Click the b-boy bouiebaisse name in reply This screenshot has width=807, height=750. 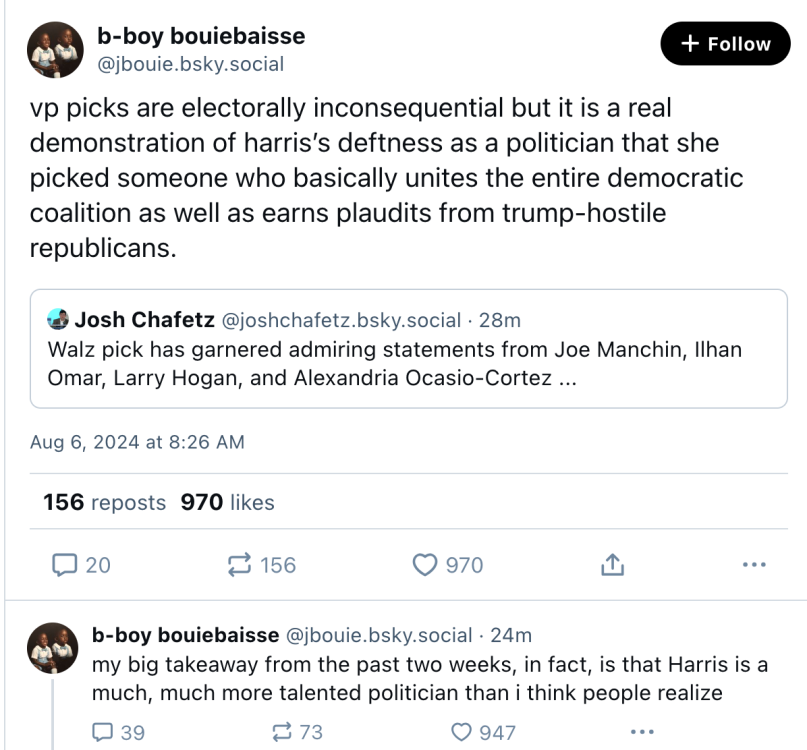pyautogui.click(x=185, y=635)
